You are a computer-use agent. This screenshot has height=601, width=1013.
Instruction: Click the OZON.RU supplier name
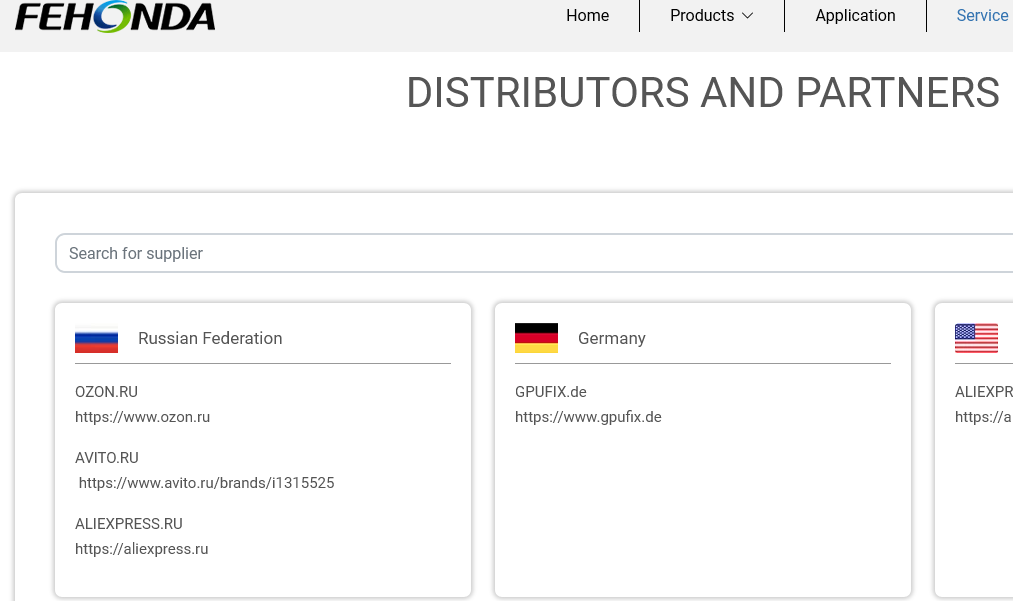pos(106,392)
